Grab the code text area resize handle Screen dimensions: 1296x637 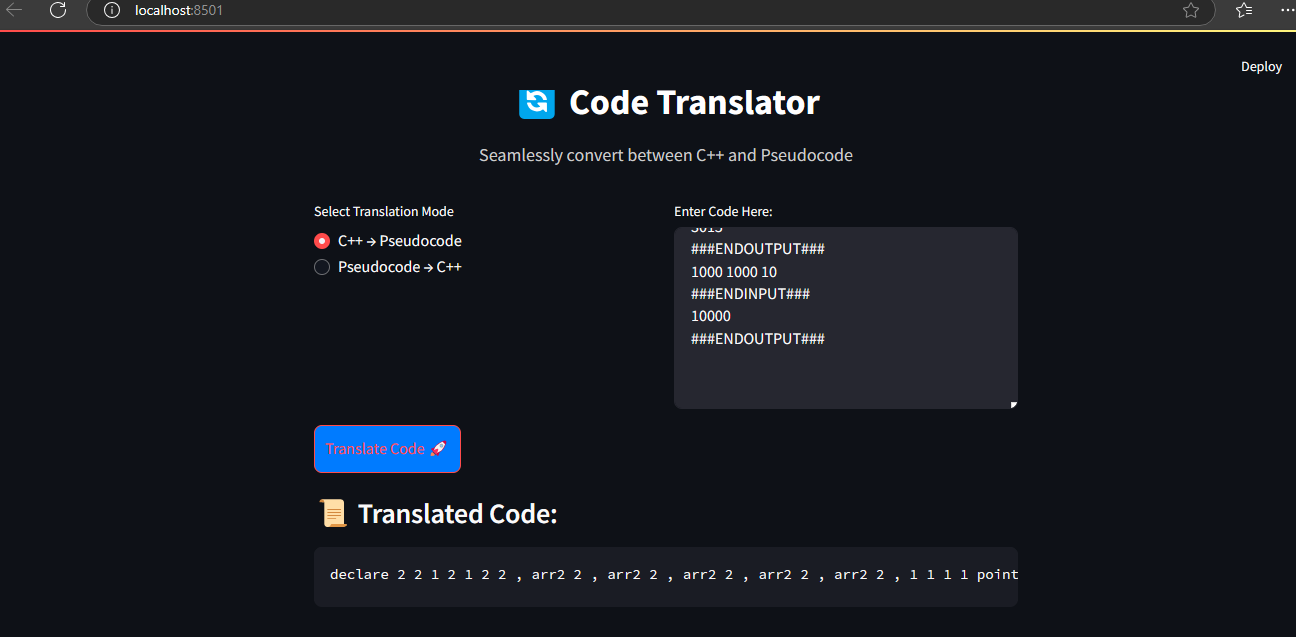pos(1013,404)
